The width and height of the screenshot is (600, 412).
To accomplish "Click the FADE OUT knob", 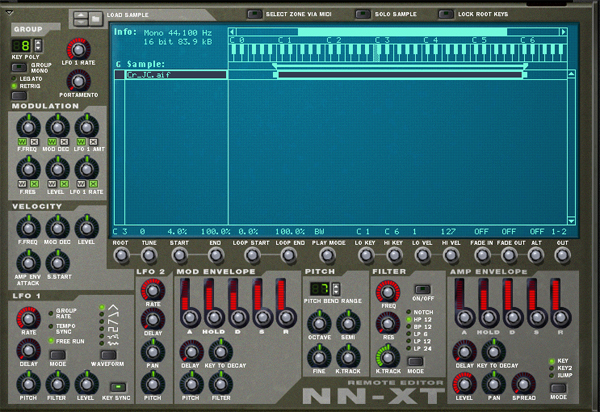I will [509, 255].
